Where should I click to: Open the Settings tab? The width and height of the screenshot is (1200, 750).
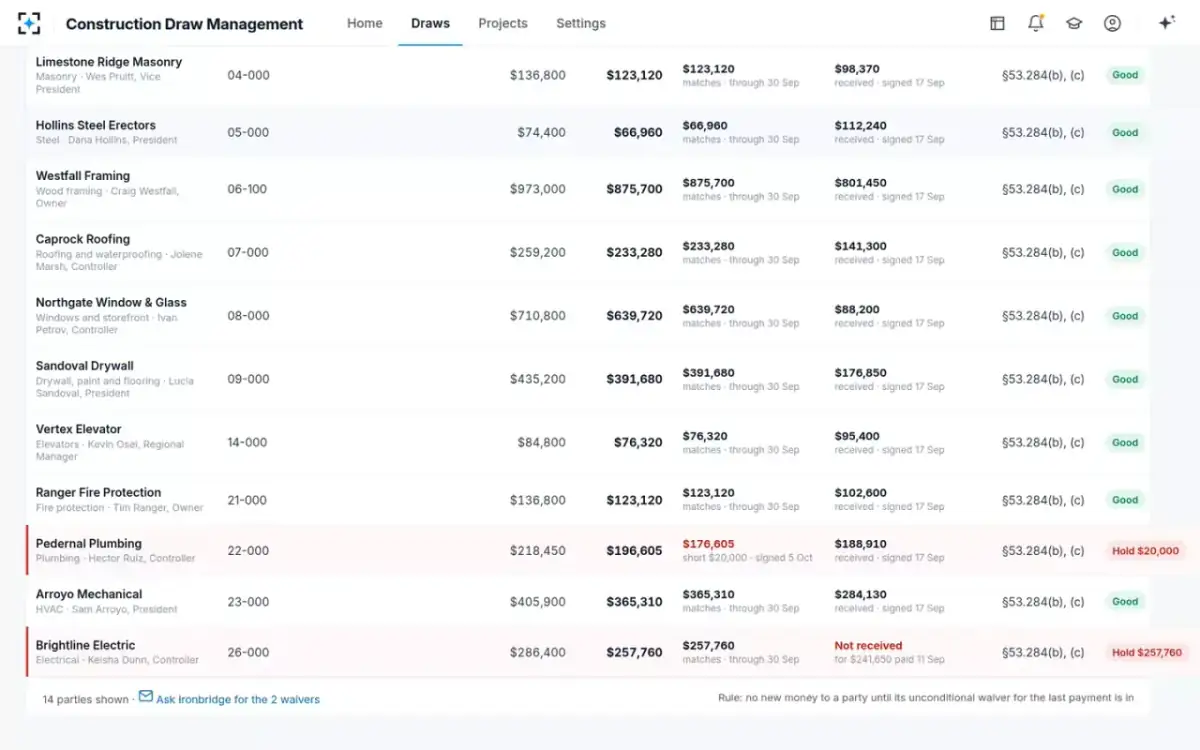(x=581, y=23)
